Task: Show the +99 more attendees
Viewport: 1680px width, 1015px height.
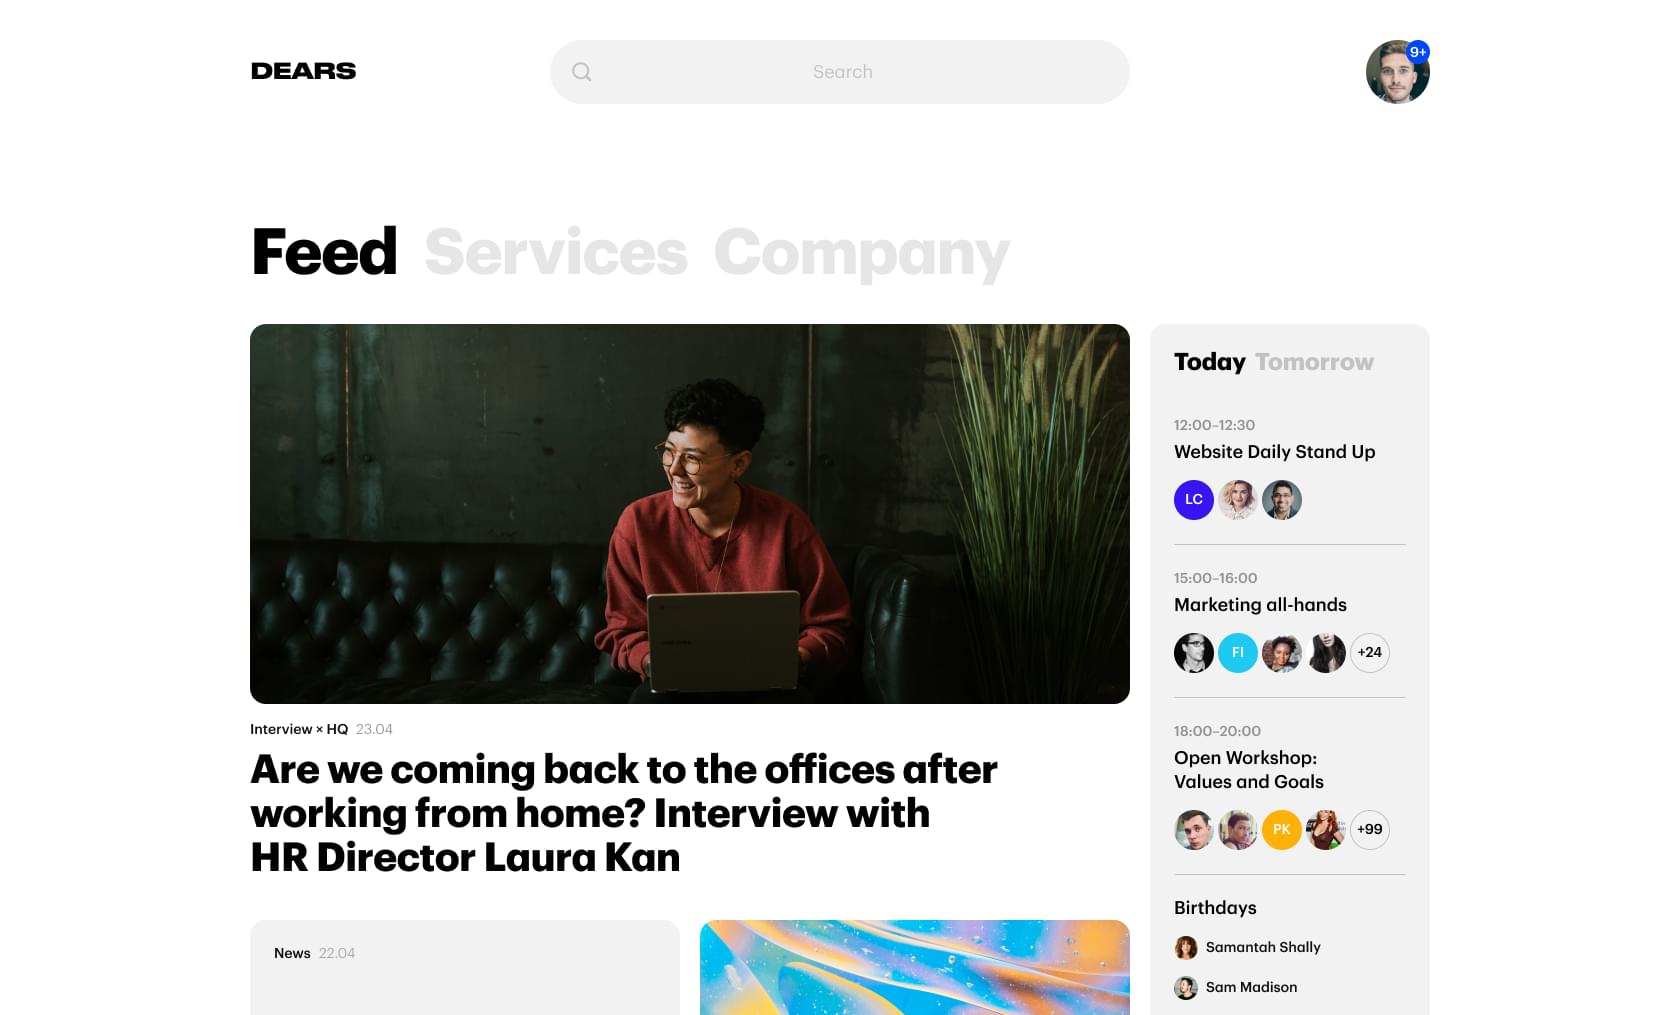Action: pos(1370,830)
